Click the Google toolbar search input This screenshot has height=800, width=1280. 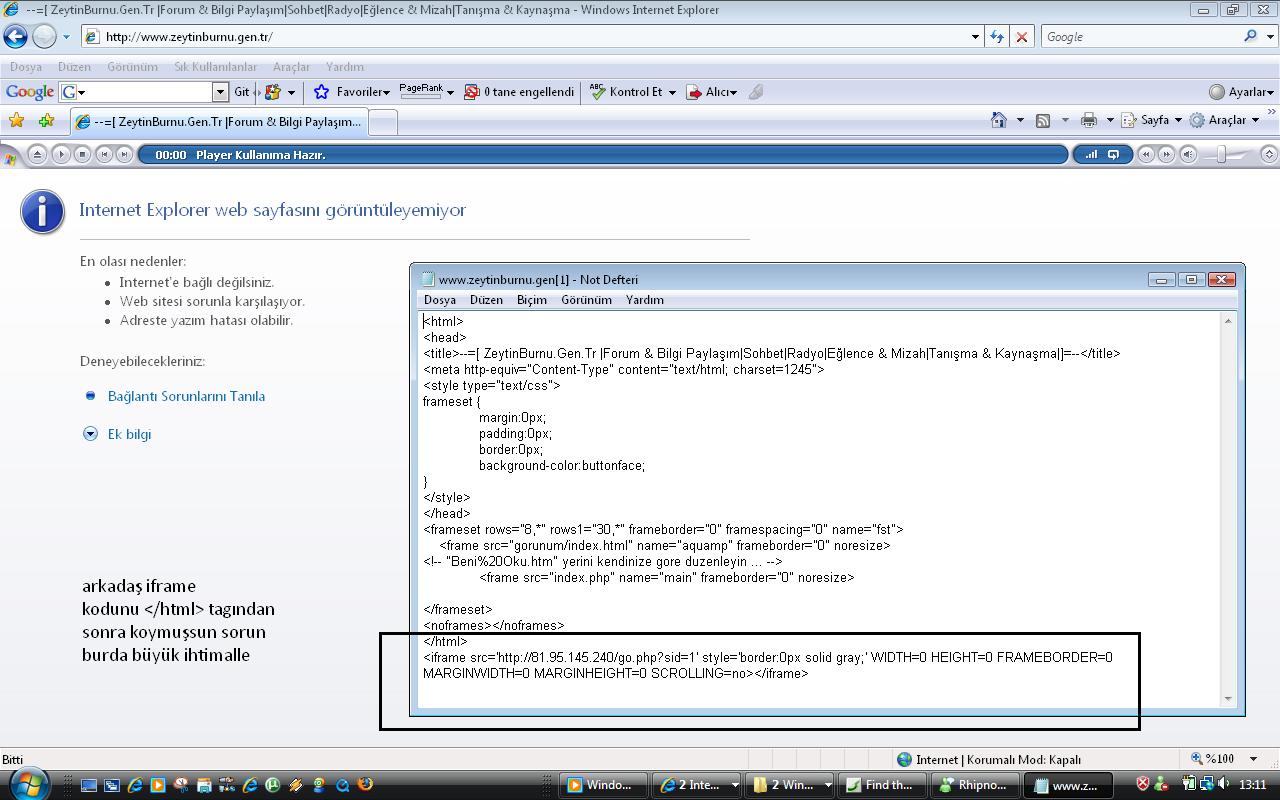point(145,92)
